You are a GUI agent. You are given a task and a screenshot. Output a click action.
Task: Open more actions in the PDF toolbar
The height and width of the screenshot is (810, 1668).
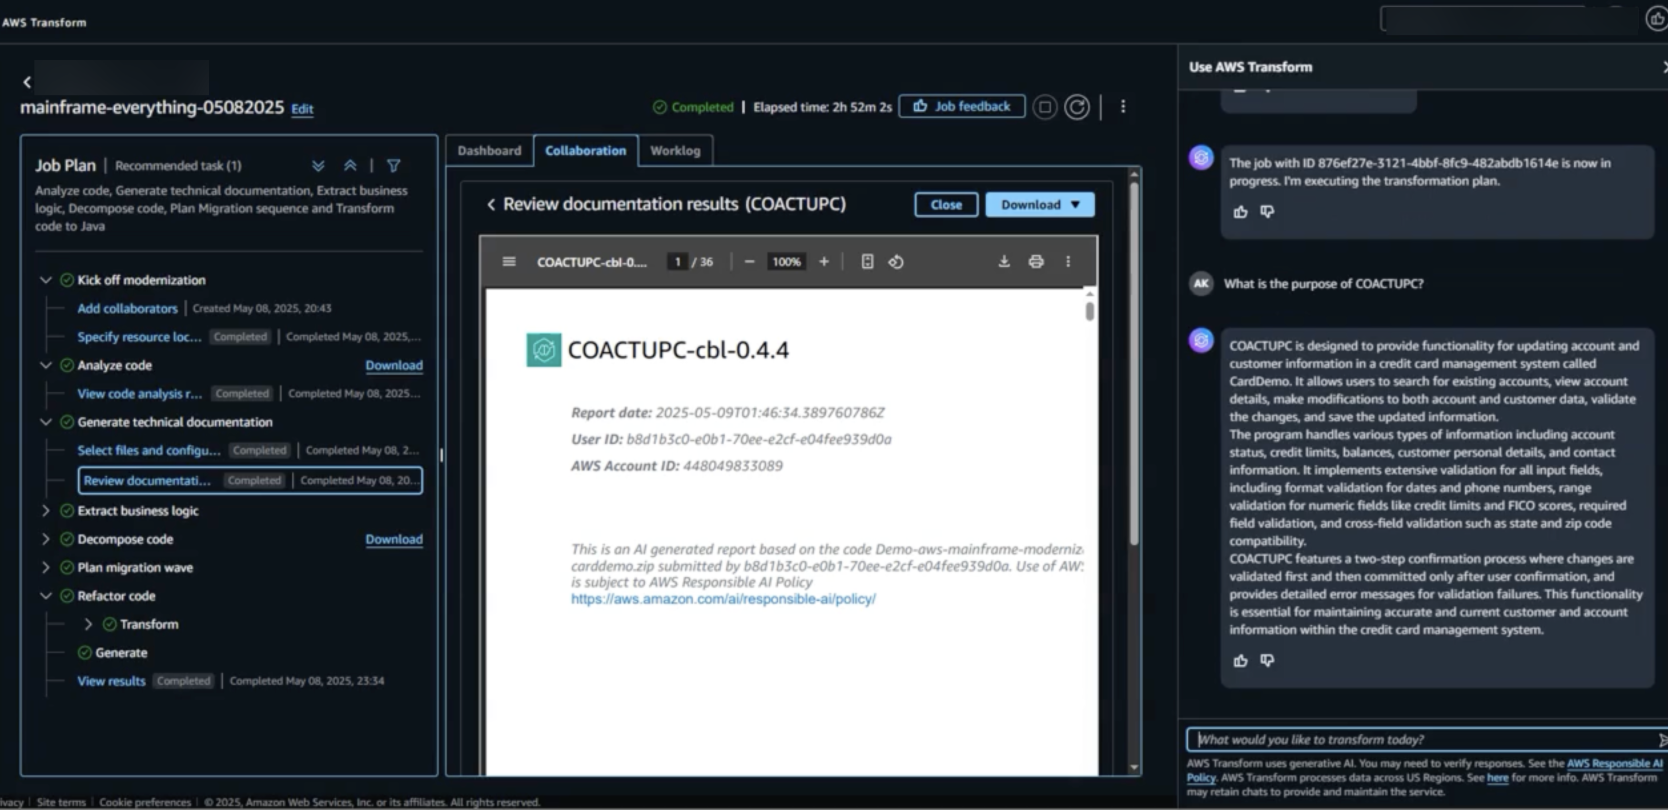(1068, 262)
